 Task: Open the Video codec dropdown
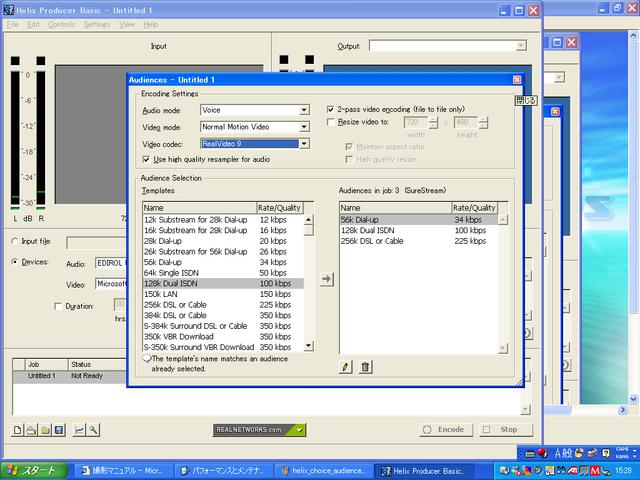coord(304,144)
